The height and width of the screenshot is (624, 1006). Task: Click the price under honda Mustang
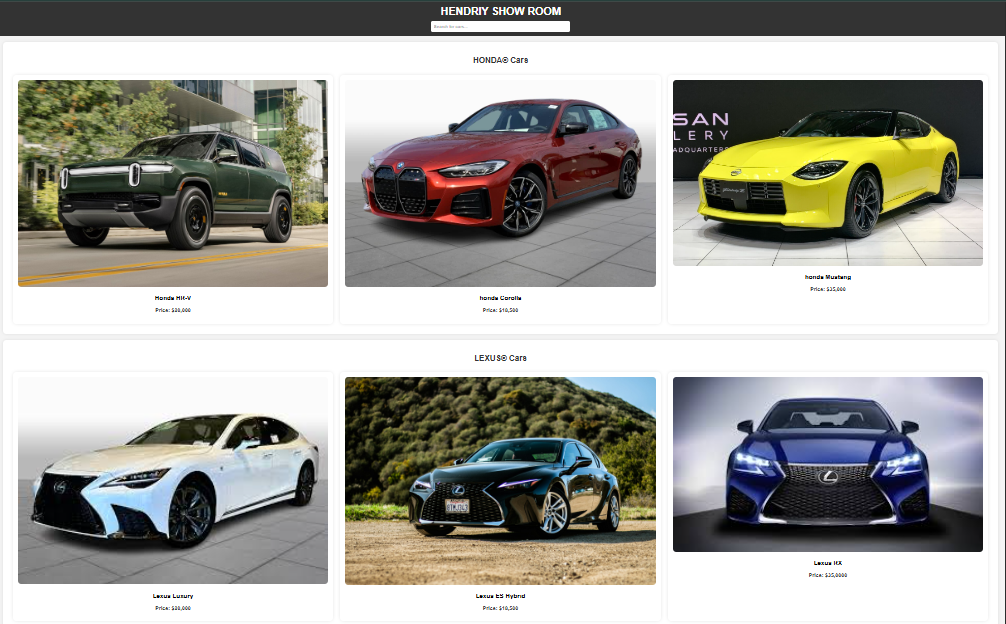[x=827, y=289]
